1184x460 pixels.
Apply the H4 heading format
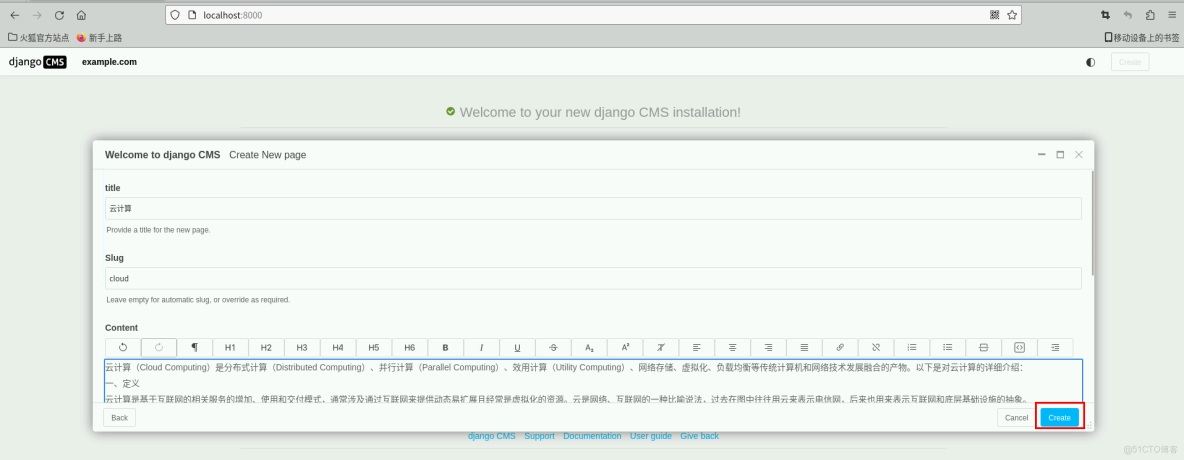[x=338, y=347]
